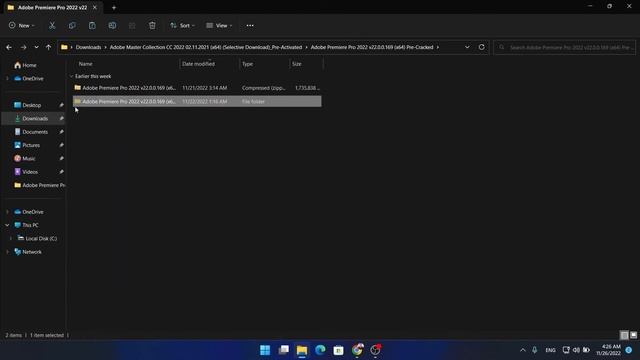Open the New item dropdown
The height and width of the screenshot is (360, 640).
tap(22, 25)
